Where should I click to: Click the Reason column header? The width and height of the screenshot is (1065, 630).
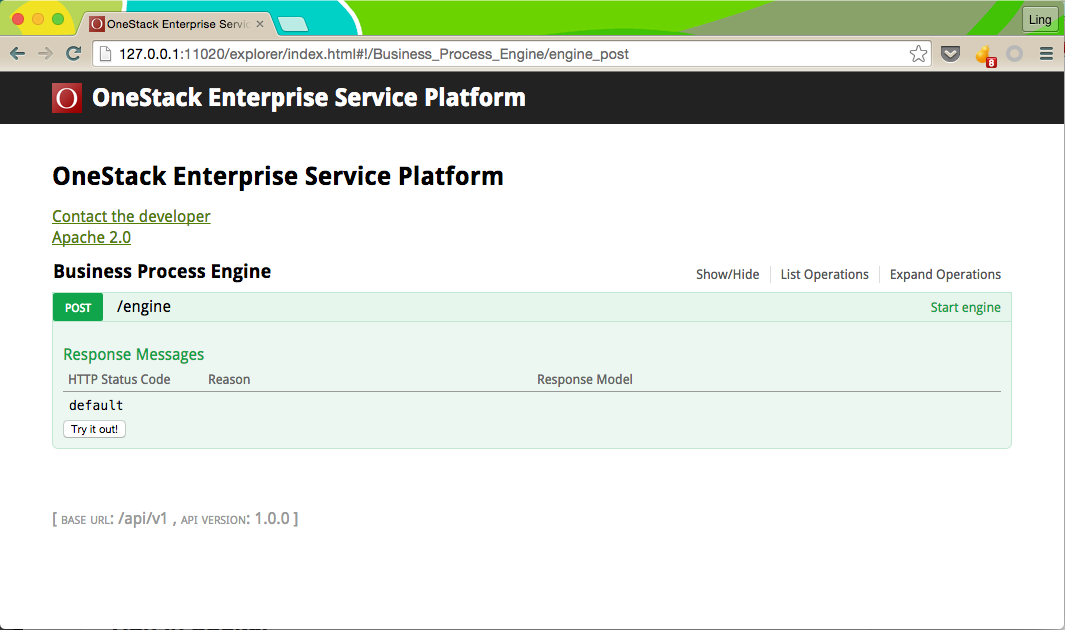click(229, 379)
